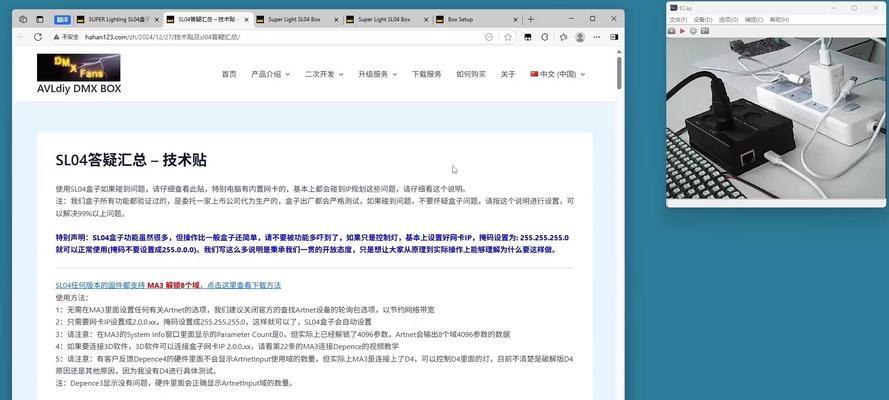Open ECap 文件(F) menu
The width and height of the screenshot is (889, 400).
pyautogui.click(x=679, y=20)
